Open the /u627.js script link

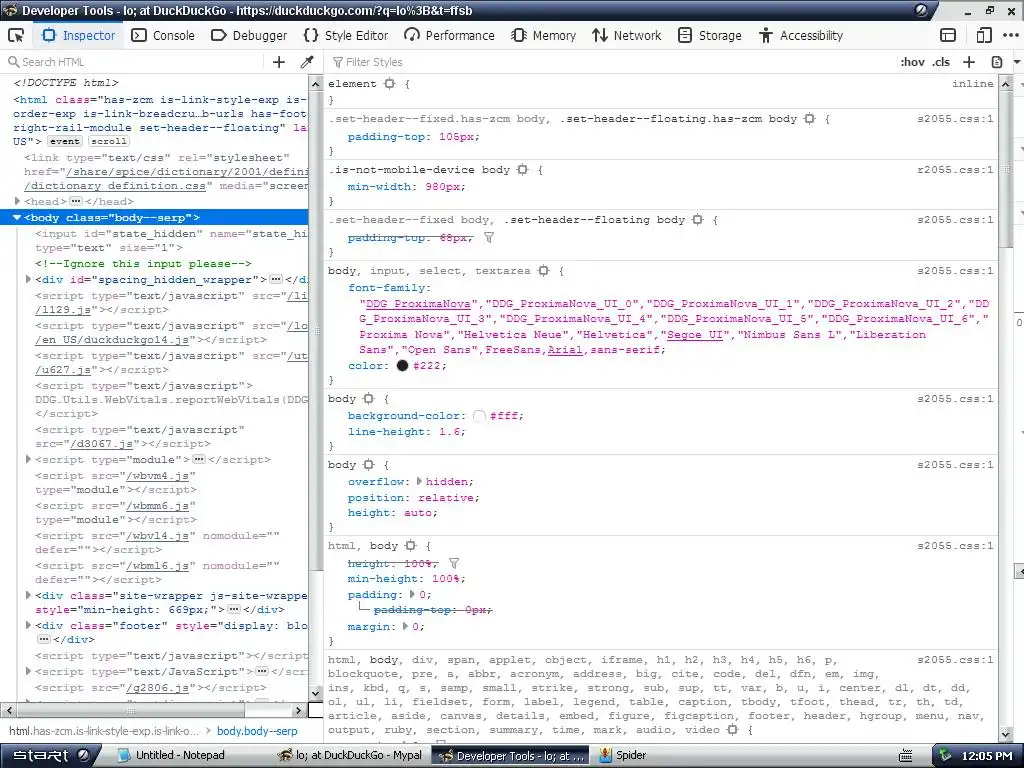pyautogui.click(x=63, y=370)
